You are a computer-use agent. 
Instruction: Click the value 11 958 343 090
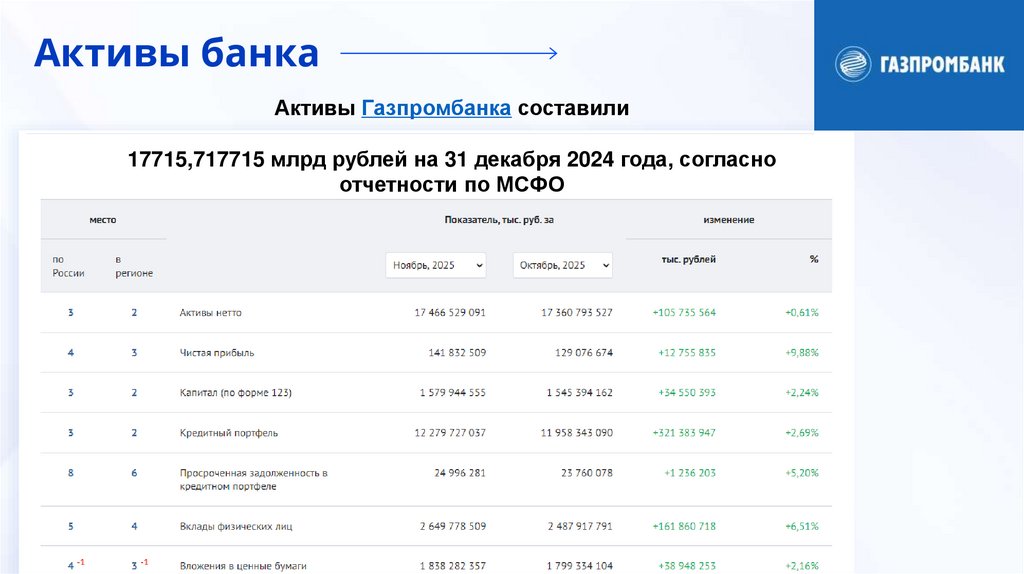(x=577, y=433)
